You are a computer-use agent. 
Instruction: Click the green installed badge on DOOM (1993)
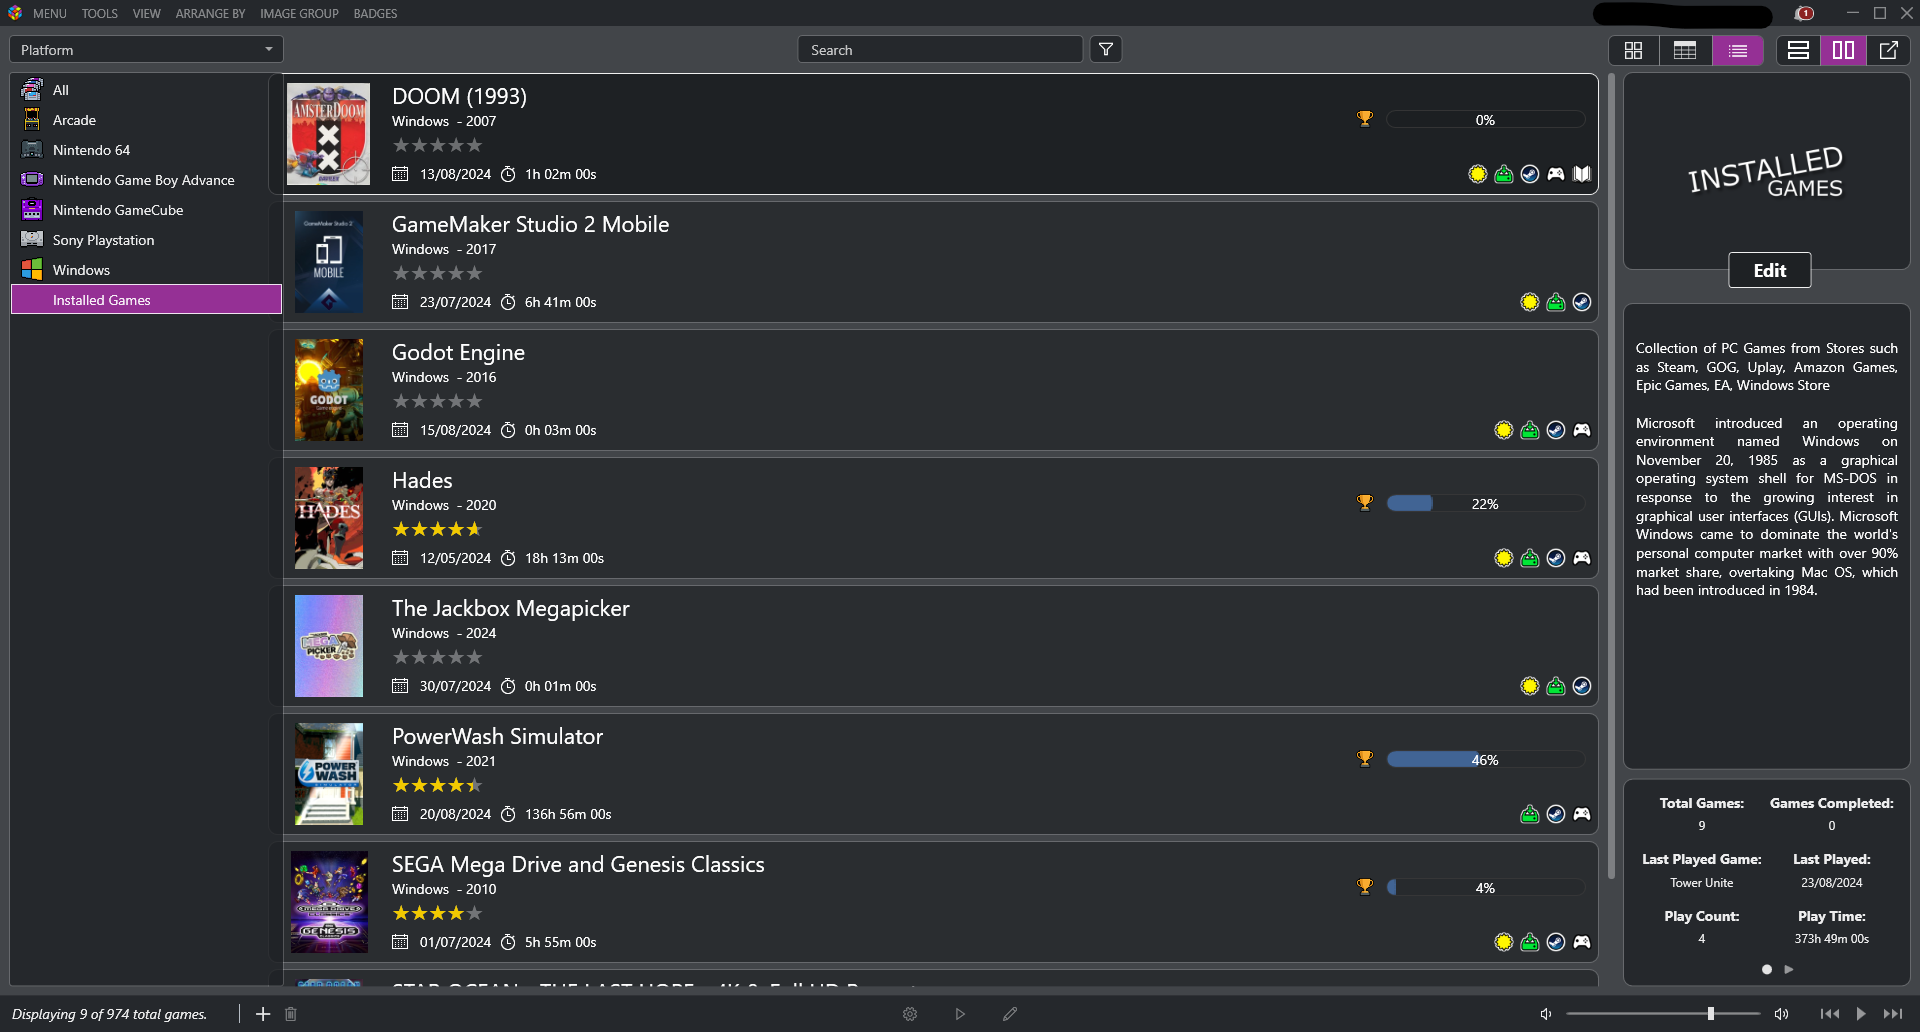pyautogui.click(x=1504, y=174)
